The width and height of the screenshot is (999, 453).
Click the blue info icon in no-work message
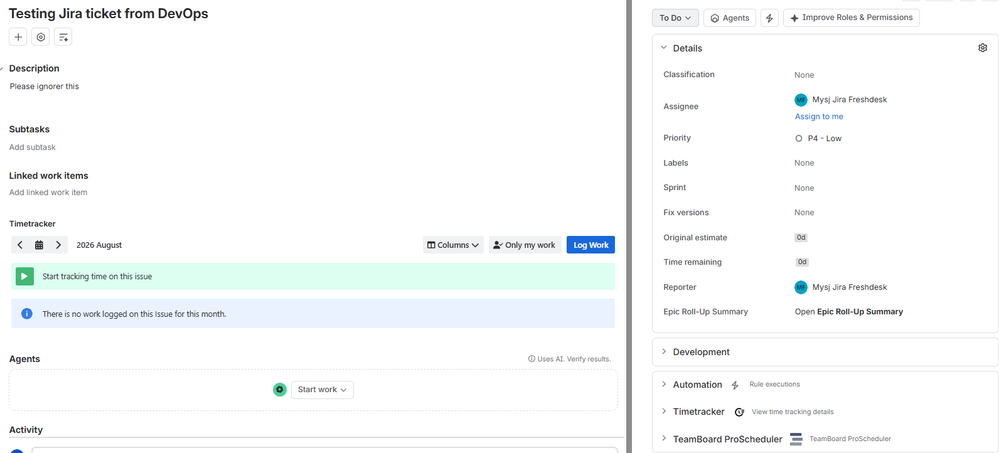27,313
